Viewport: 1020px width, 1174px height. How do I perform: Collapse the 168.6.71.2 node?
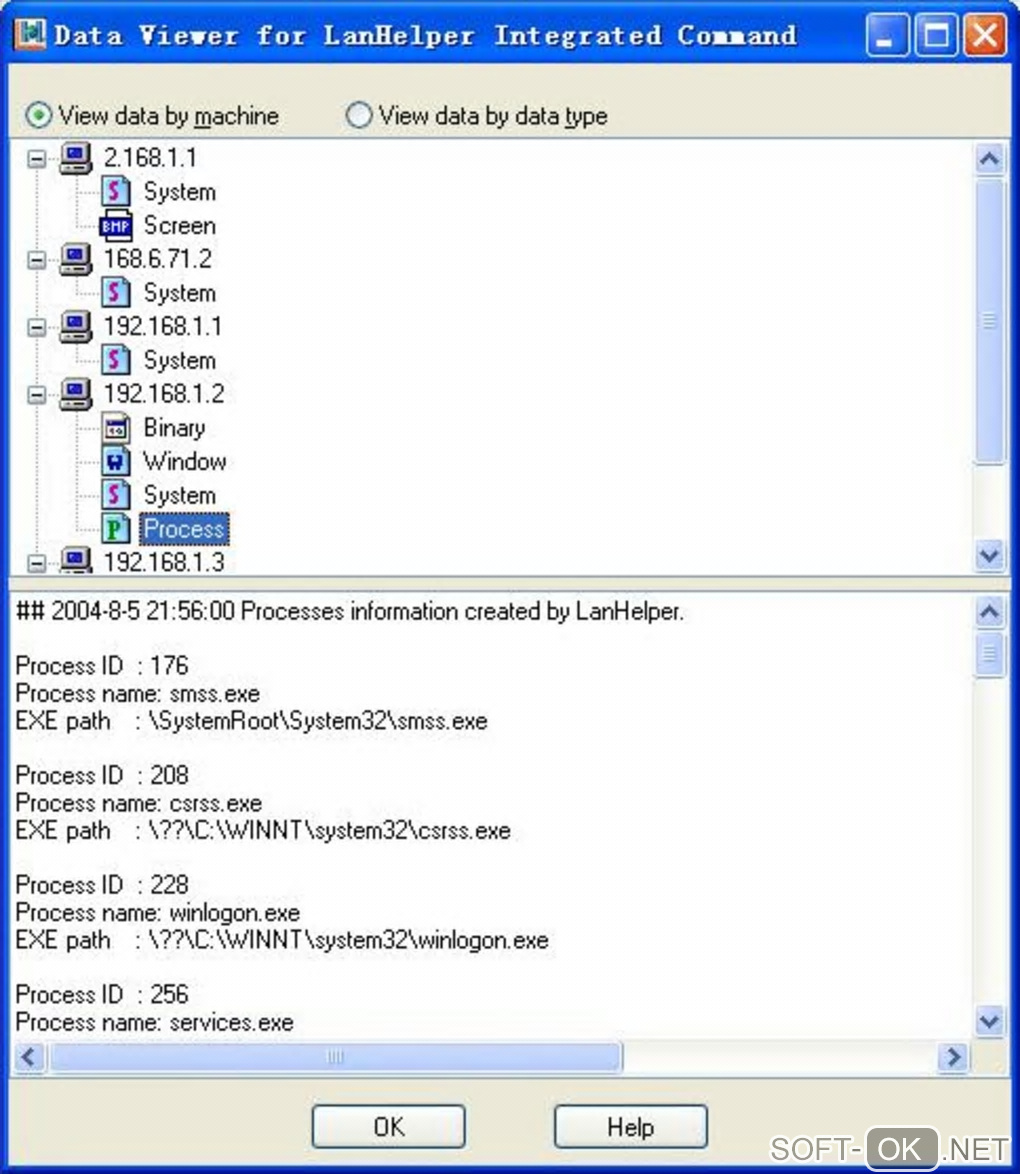36,260
